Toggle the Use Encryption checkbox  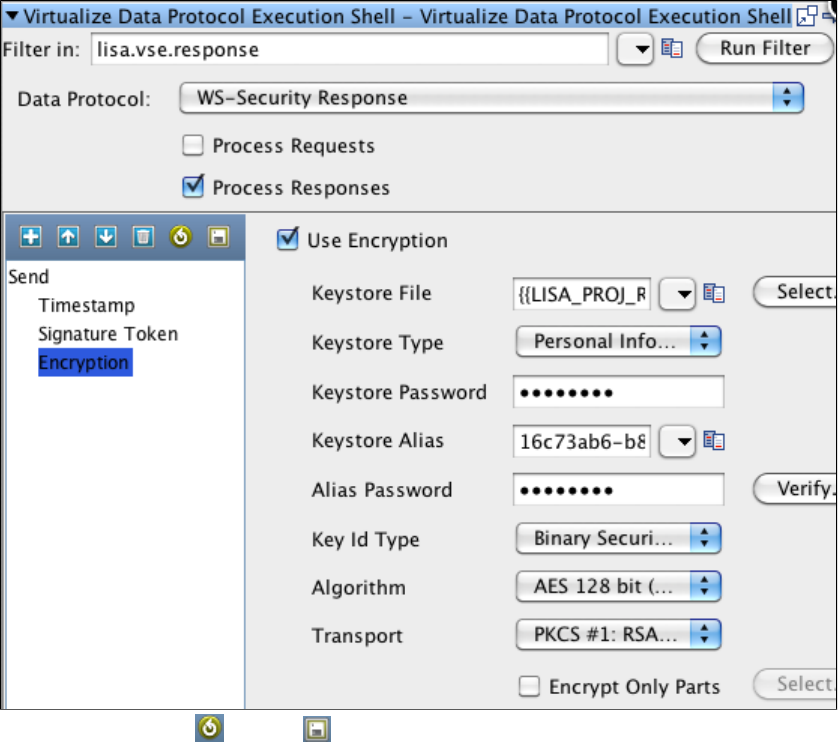point(288,240)
